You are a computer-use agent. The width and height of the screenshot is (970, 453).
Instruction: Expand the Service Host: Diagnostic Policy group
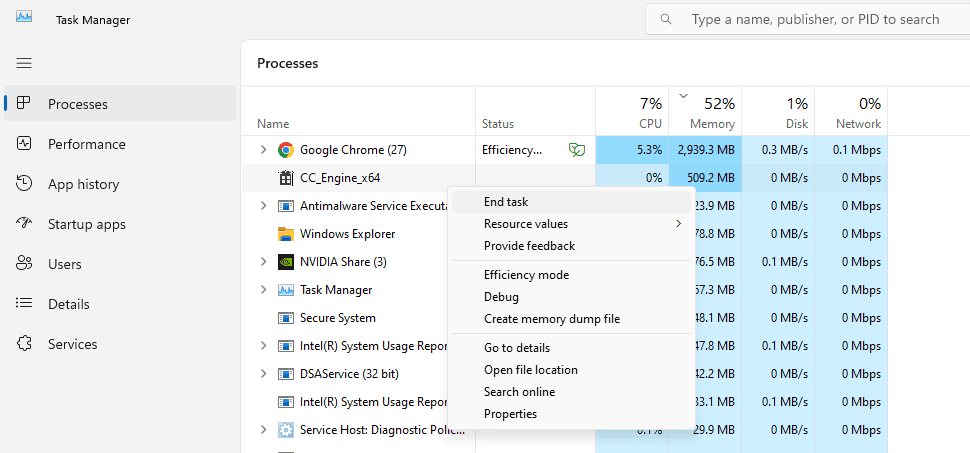pyautogui.click(x=264, y=429)
